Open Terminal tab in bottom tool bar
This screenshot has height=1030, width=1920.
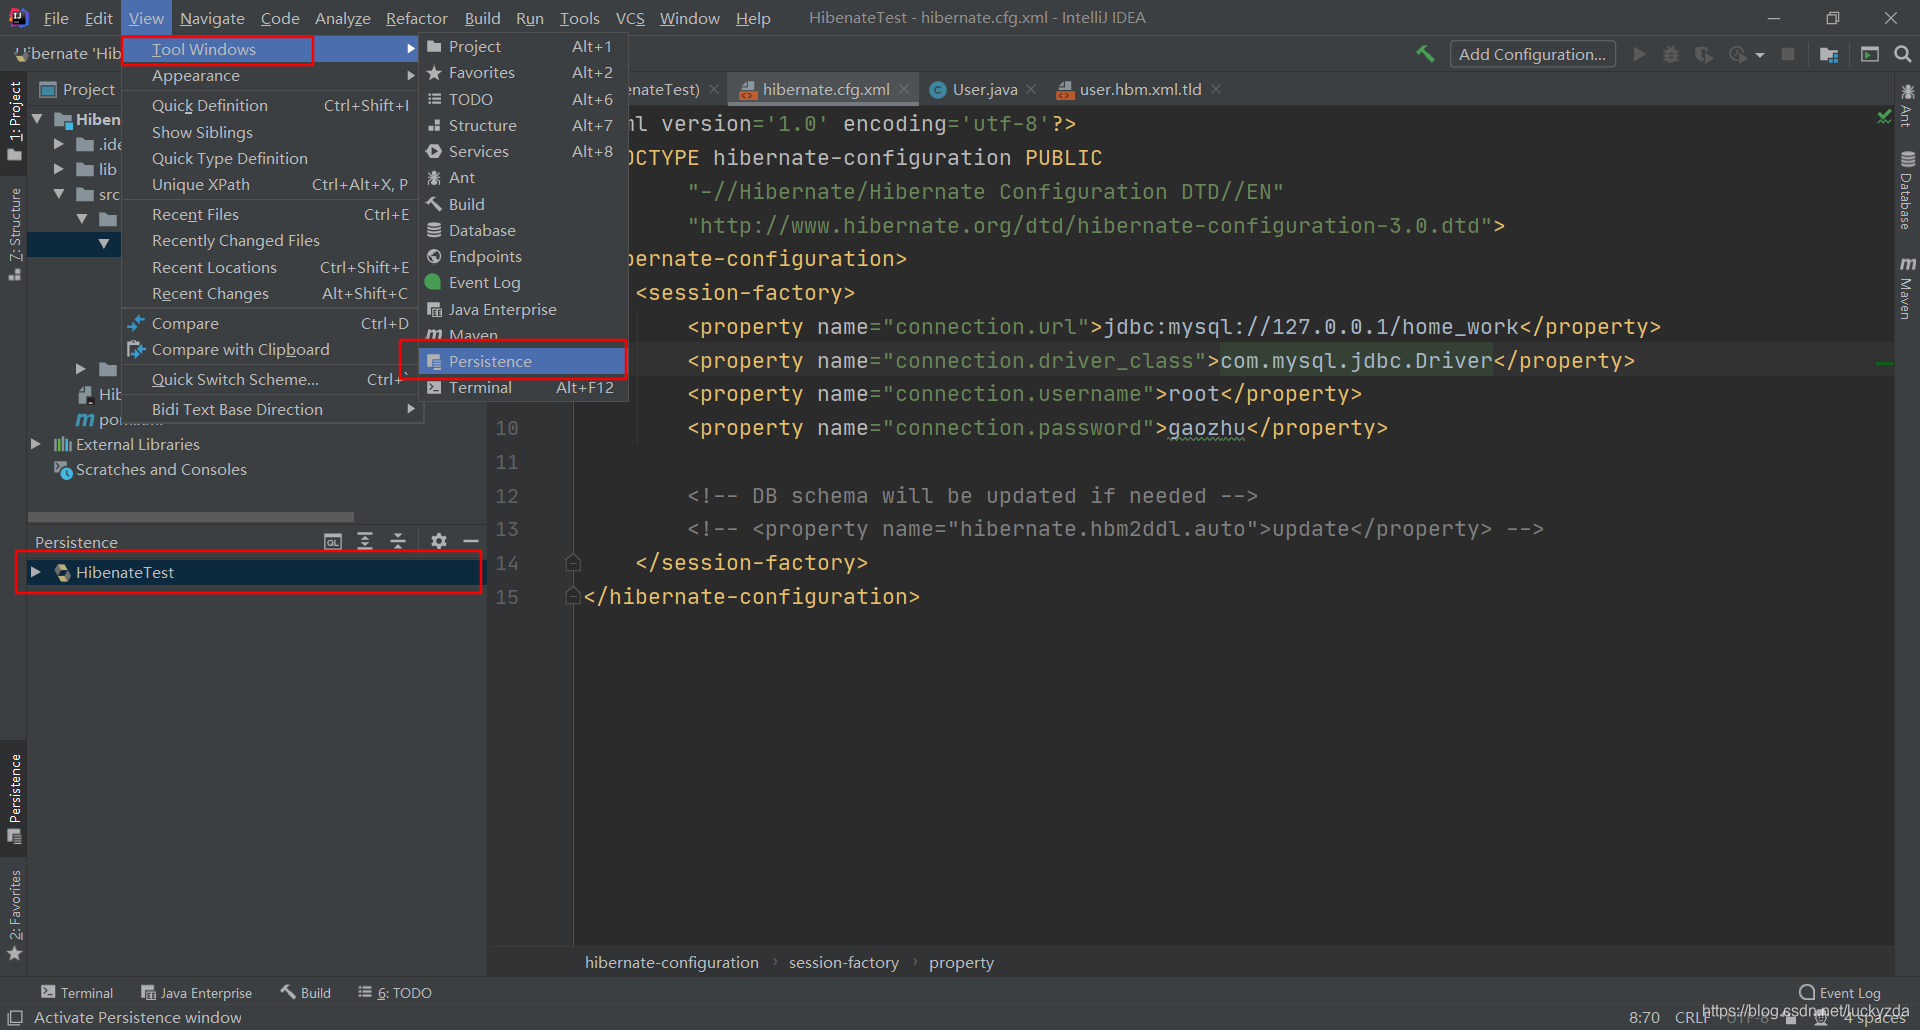[77, 993]
